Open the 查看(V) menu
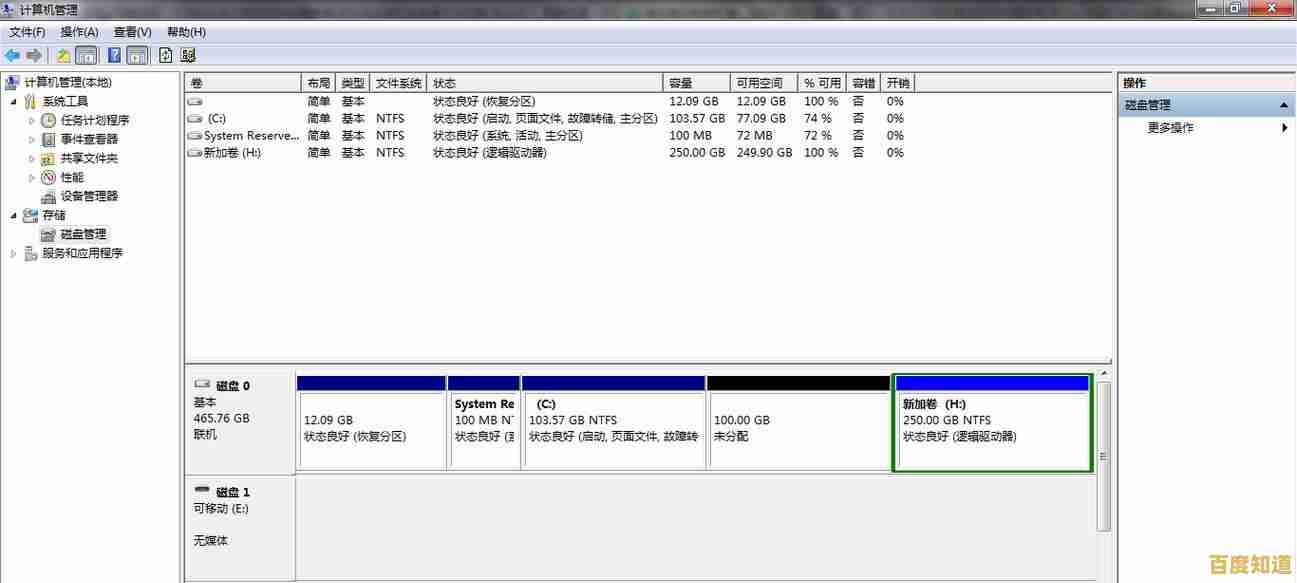Viewport: 1297px width, 583px height. click(x=133, y=32)
